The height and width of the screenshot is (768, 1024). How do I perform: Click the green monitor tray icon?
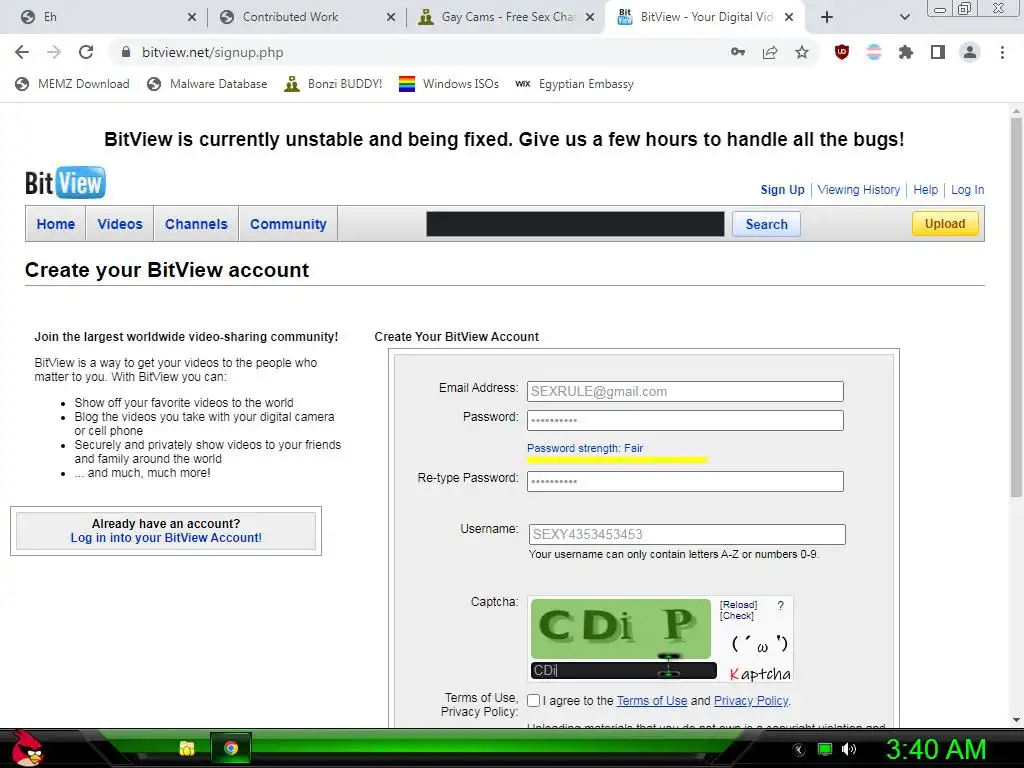825,749
